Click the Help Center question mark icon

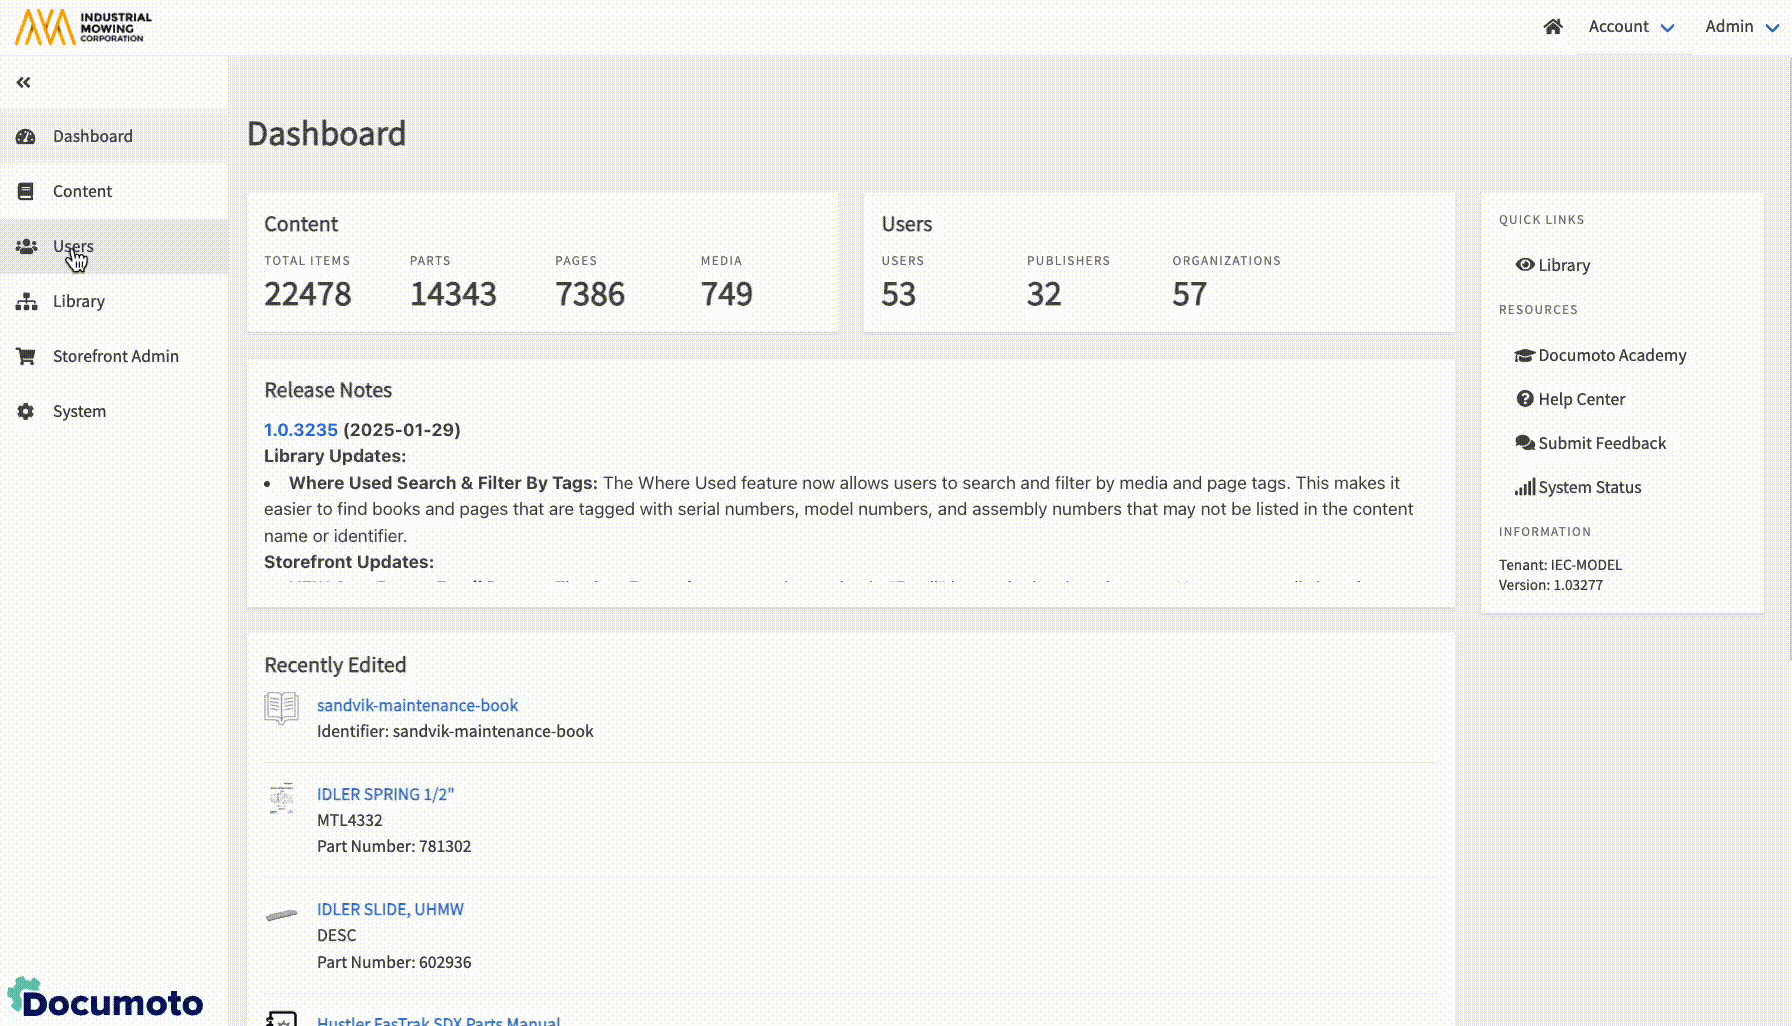click(x=1525, y=399)
